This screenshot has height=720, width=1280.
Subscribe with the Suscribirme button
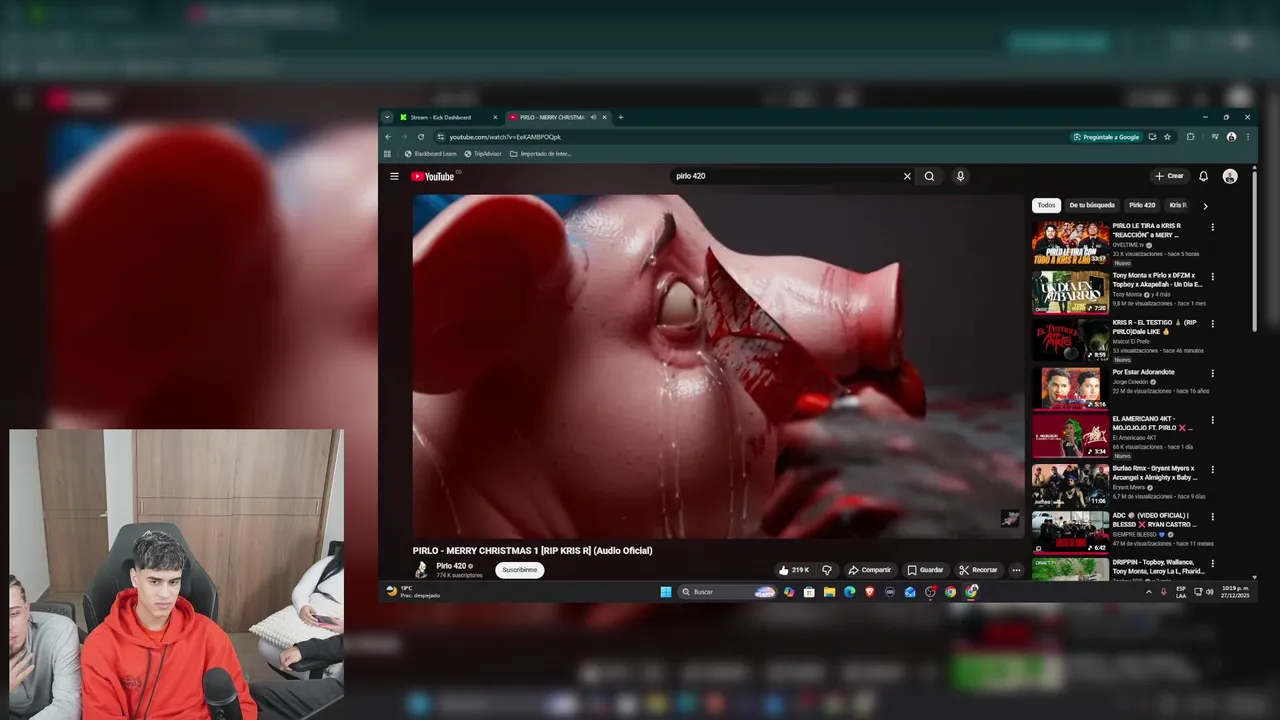tap(520, 570)
